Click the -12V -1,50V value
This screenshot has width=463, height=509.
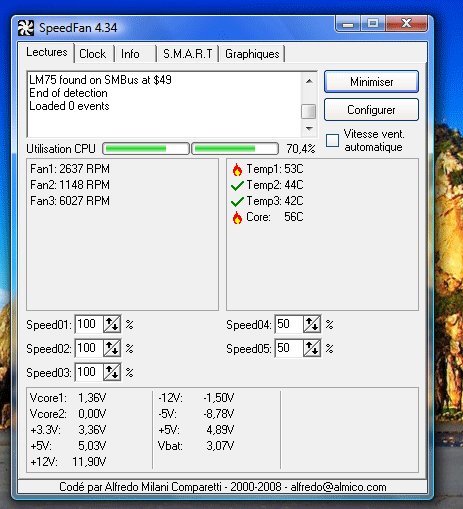click(x=219, y=398)
